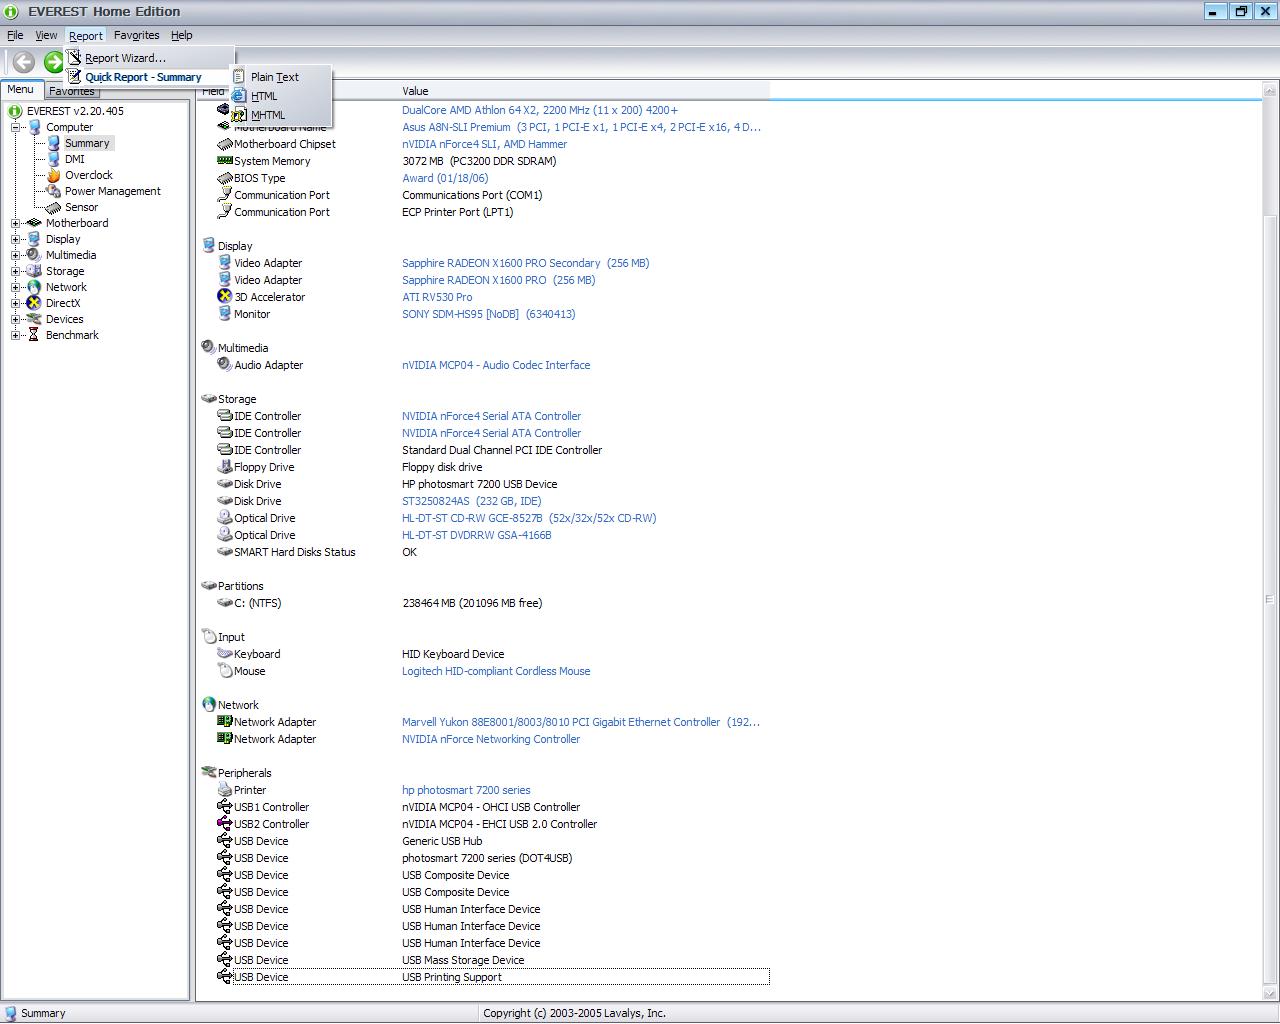Screen dimensions: 1280x1024
Task: Click the Overclock flame icon
Action: [54, 175]
